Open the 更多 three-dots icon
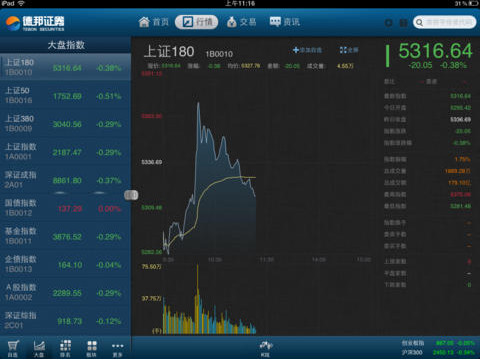Viewport: 480px width, 360px height. click(118, 348)
